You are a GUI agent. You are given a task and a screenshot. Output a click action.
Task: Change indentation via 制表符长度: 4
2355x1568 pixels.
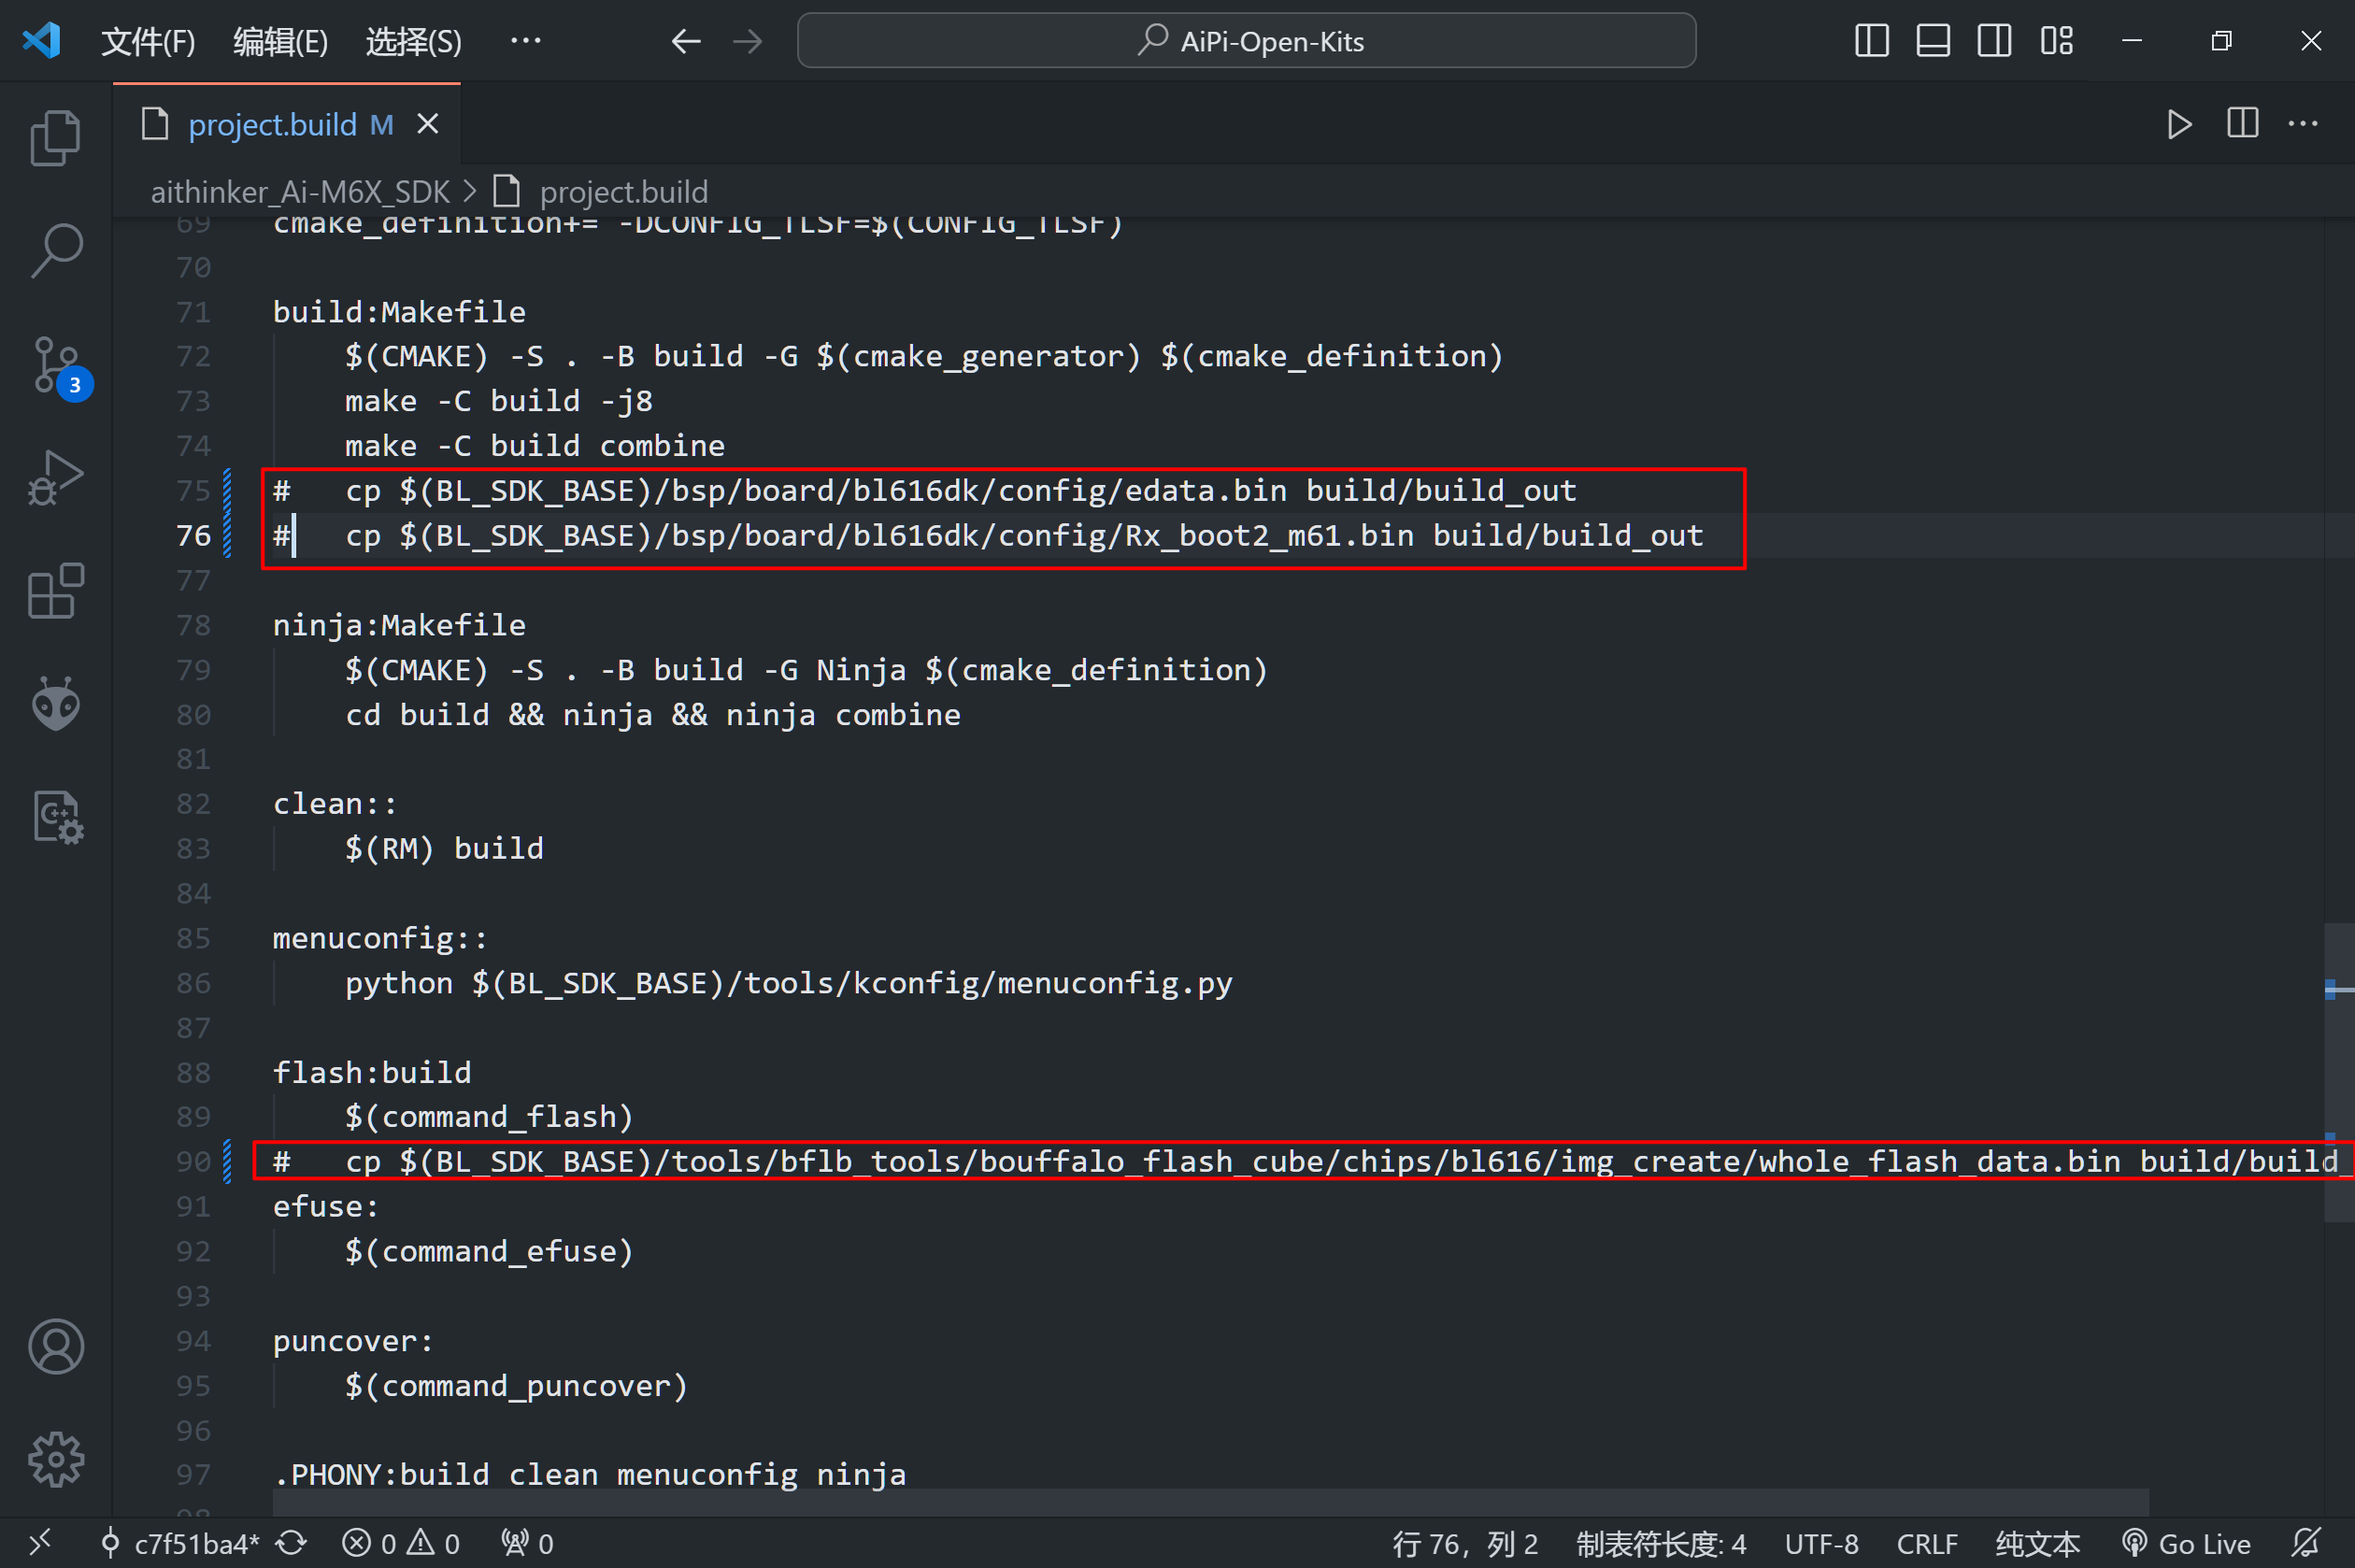point(1661,1543)
